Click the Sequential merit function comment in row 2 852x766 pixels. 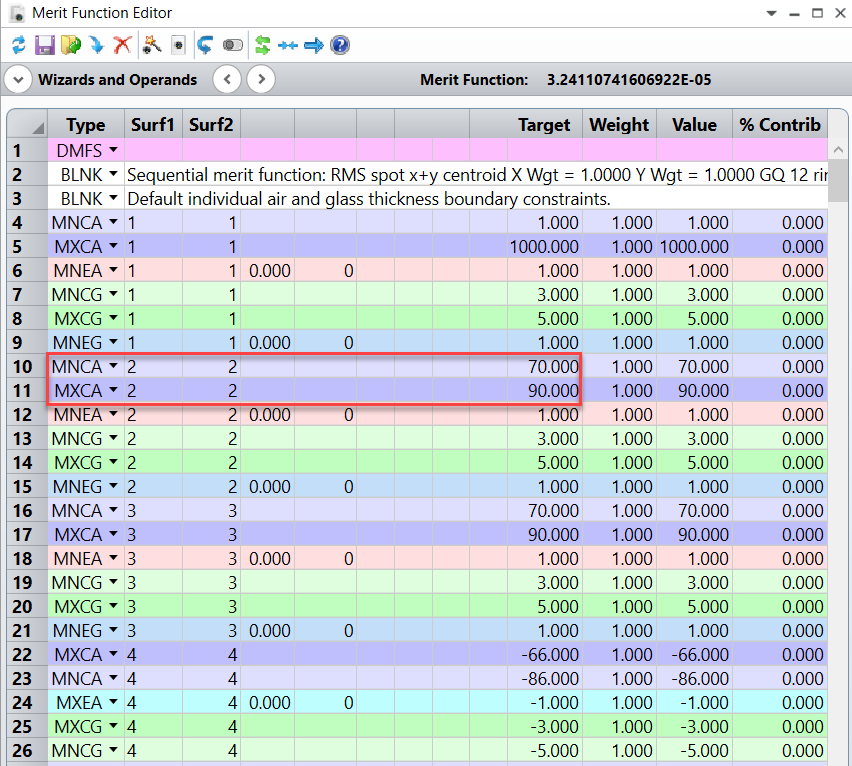[477, 174]
